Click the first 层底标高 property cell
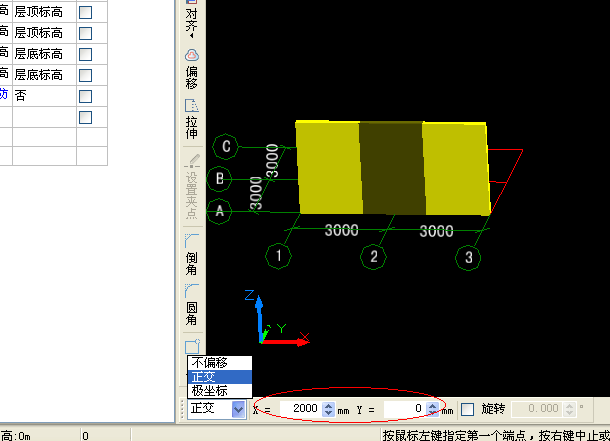The width and height of the screenshot is (610, 441). click(x=43, y=54)
